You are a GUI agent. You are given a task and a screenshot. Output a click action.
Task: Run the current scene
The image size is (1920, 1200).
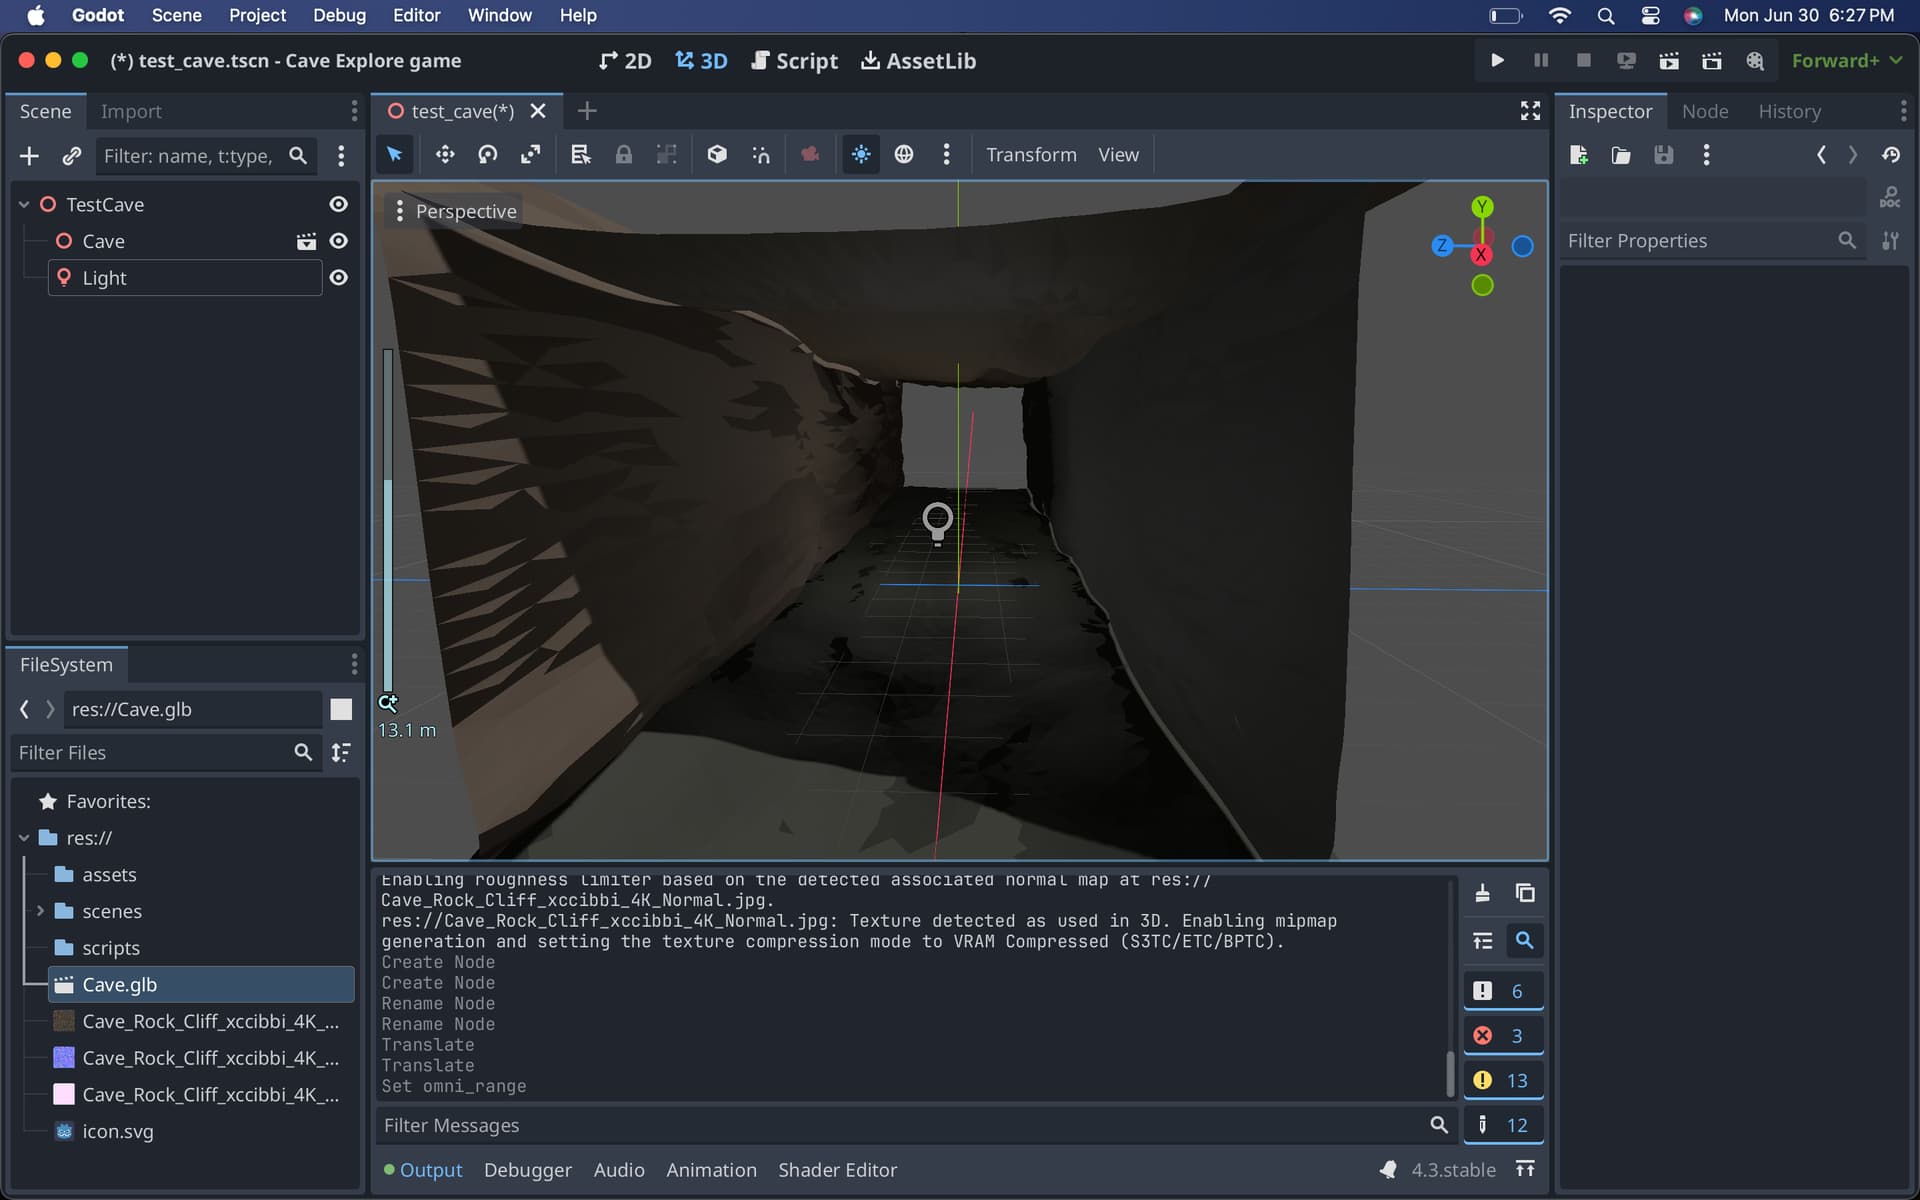[1669, 61]
